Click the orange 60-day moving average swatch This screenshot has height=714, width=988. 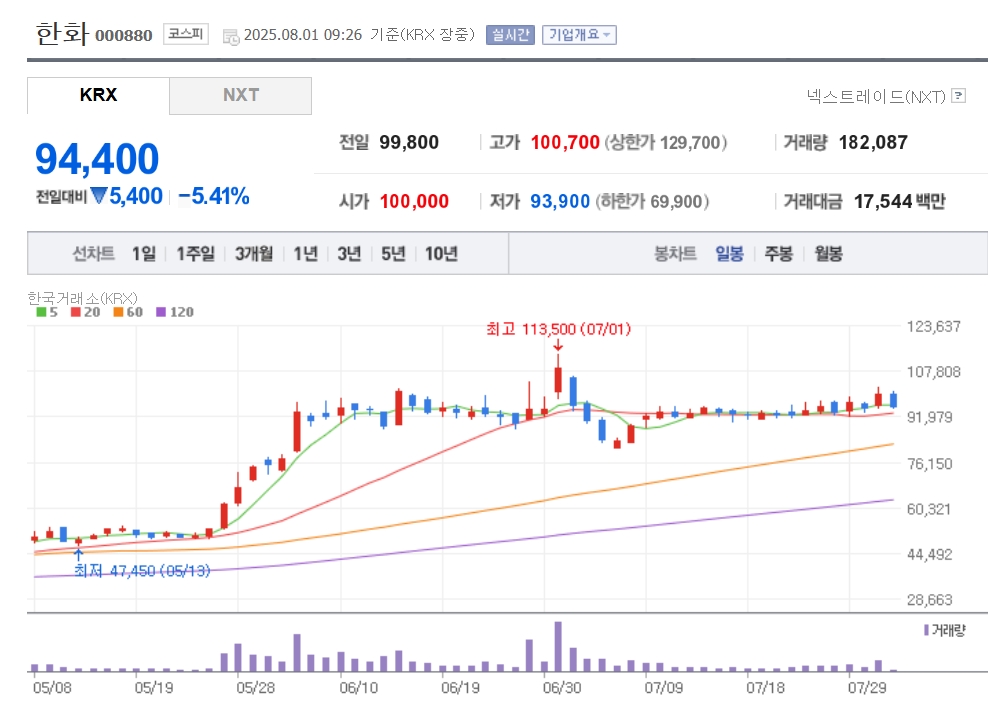point(118,312)
